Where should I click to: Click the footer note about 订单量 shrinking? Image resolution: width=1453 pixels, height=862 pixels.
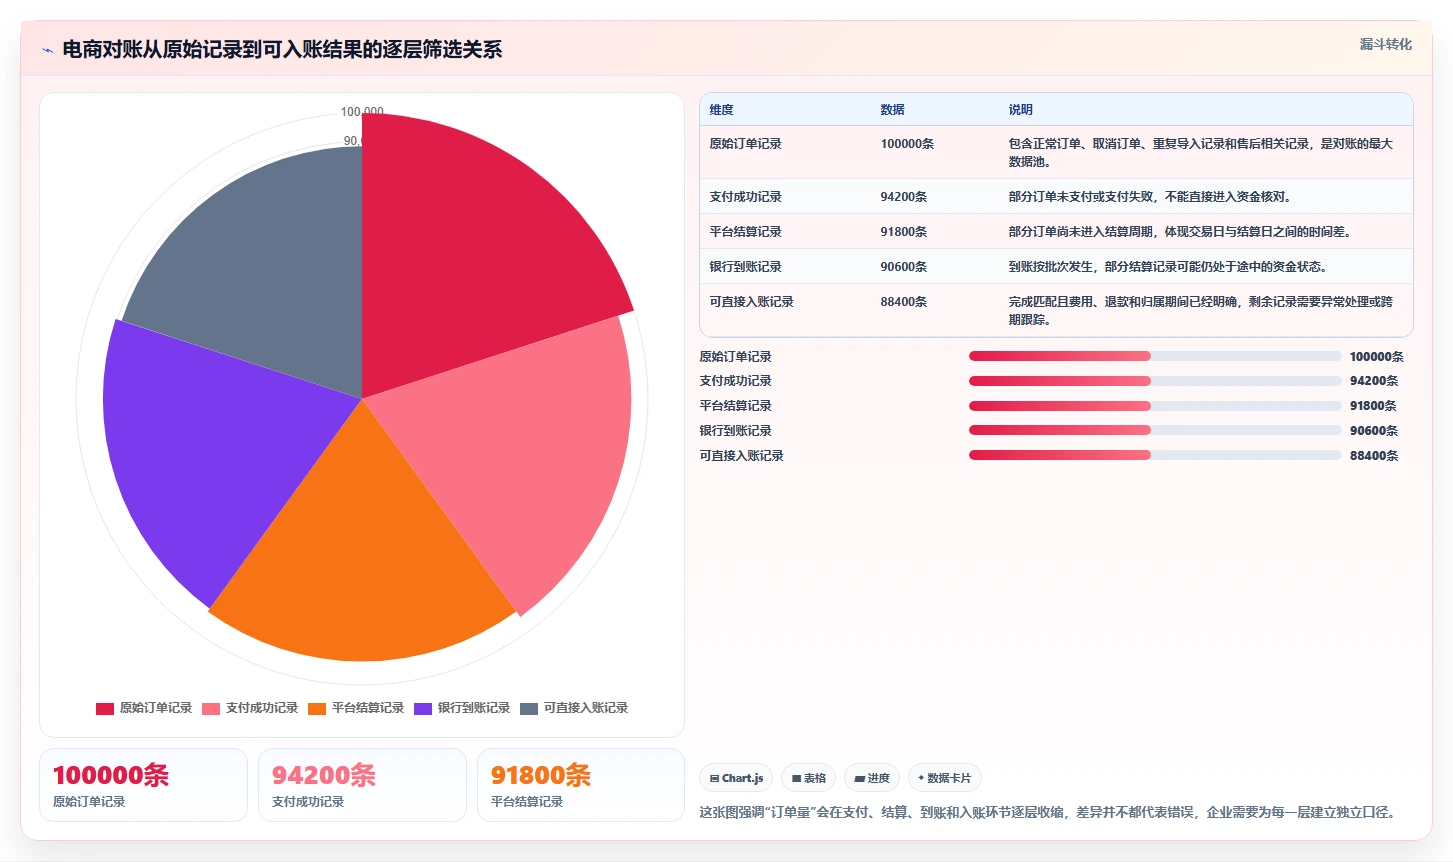tap(1047, 812)
